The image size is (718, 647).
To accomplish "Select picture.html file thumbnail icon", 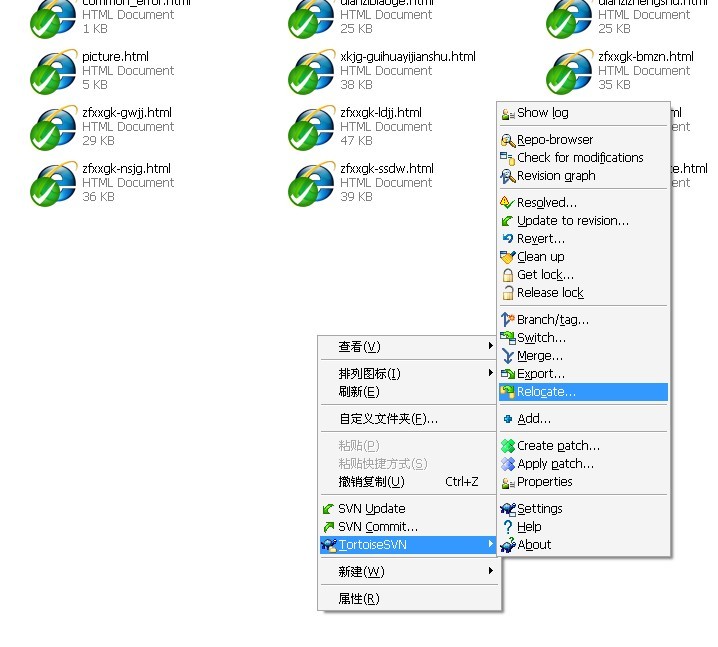I will pyautogui.click(x=54, y=72).
